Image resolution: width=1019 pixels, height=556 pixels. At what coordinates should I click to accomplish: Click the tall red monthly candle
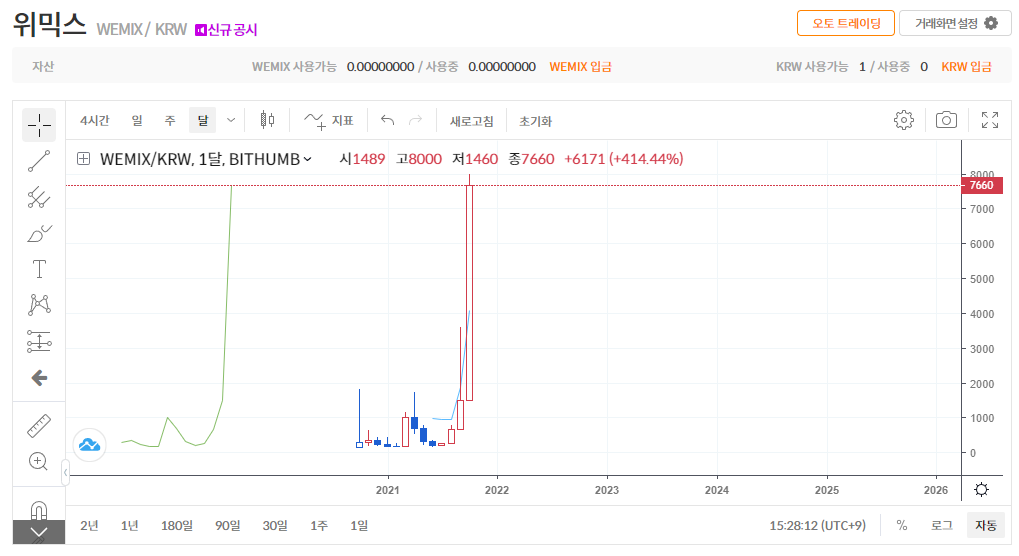pyautogui.click(x=469, y=292)
